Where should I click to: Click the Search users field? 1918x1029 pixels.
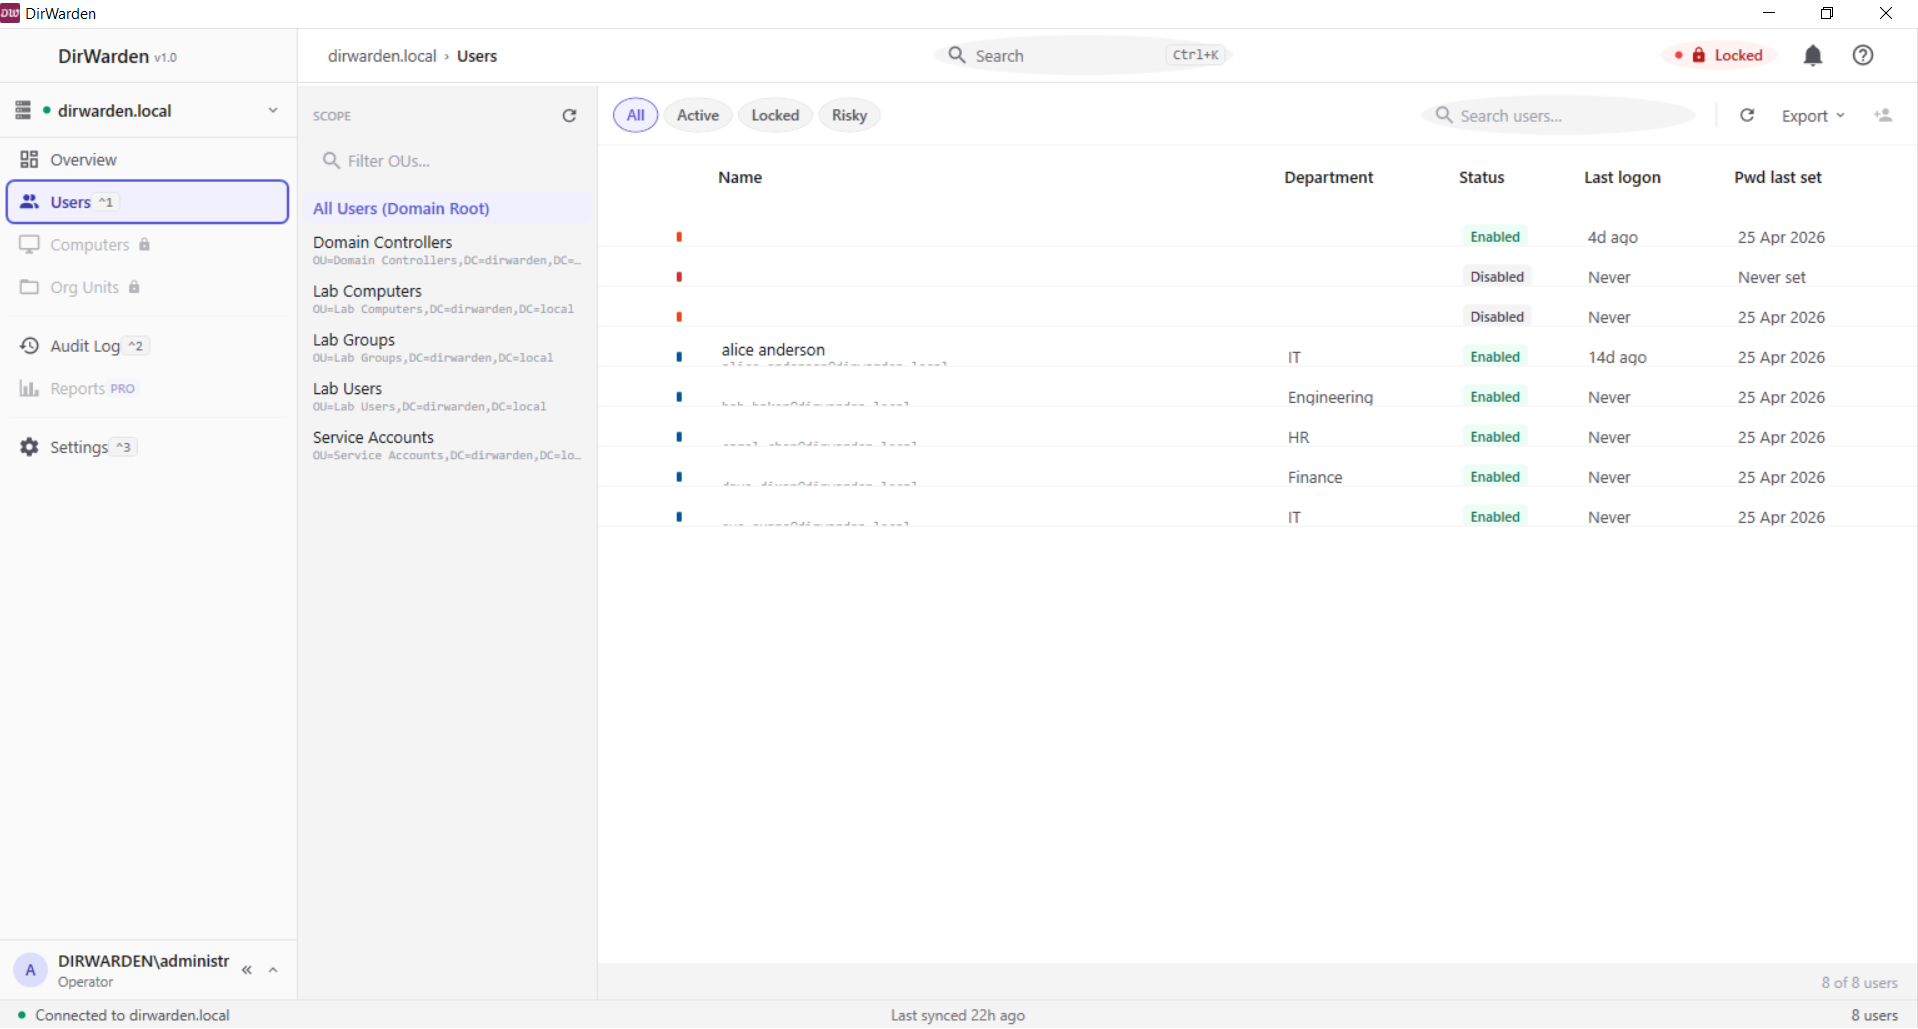1558,116
